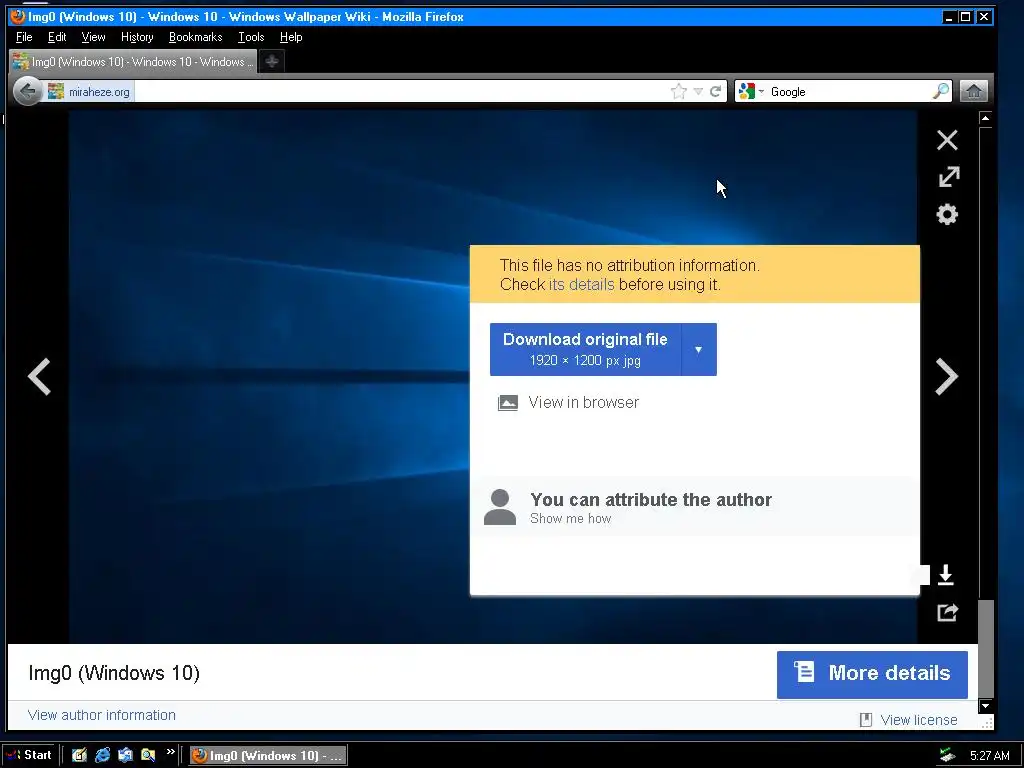Viewport: 1024px width, 768px height.
Task: Click the search folder icon in quick launch
Action: point(148,756)
